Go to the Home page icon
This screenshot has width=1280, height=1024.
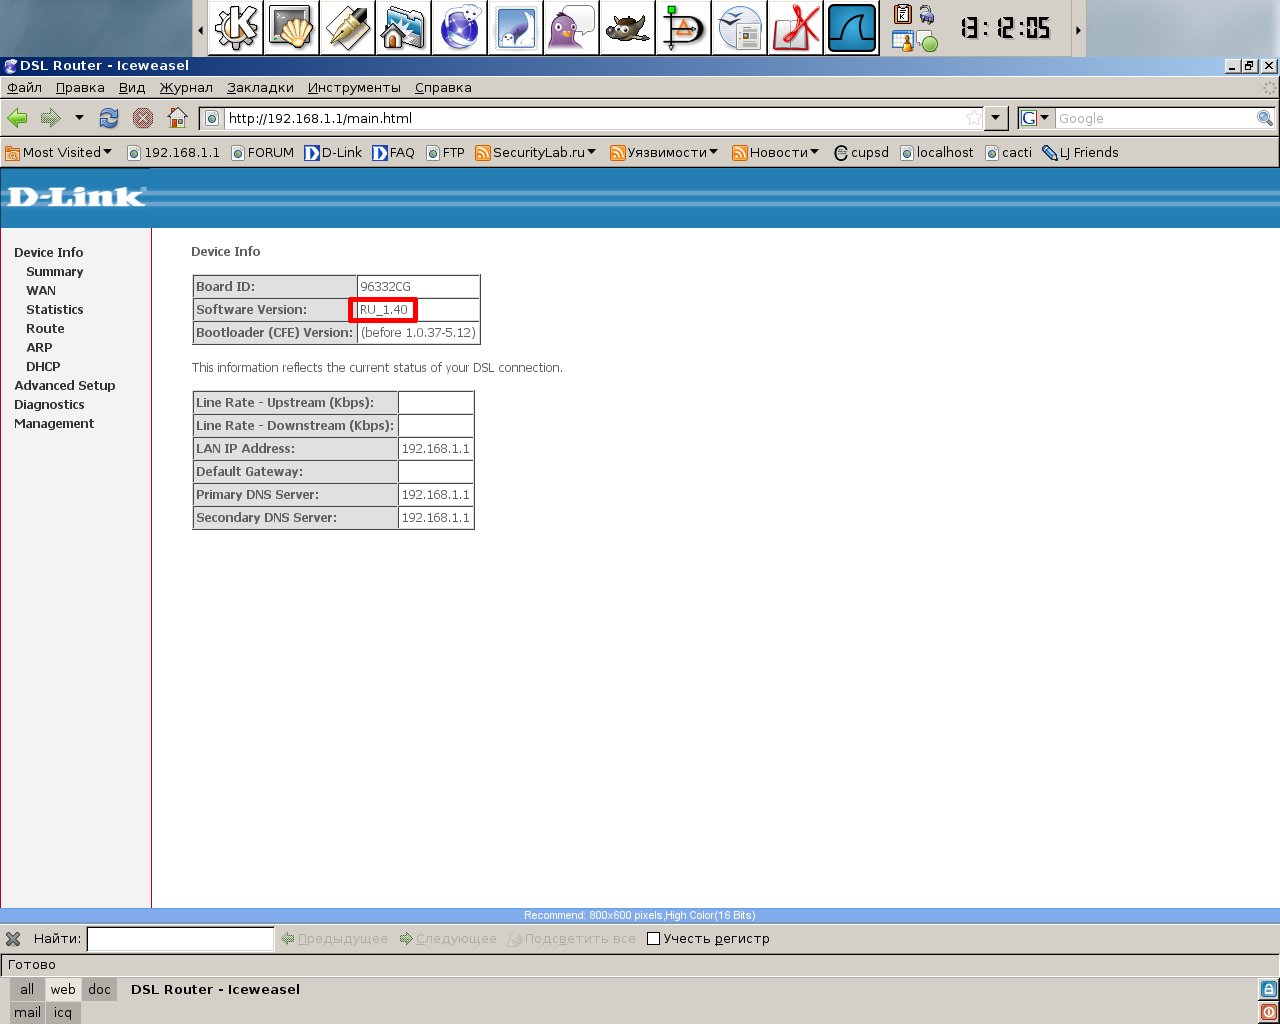177,118
